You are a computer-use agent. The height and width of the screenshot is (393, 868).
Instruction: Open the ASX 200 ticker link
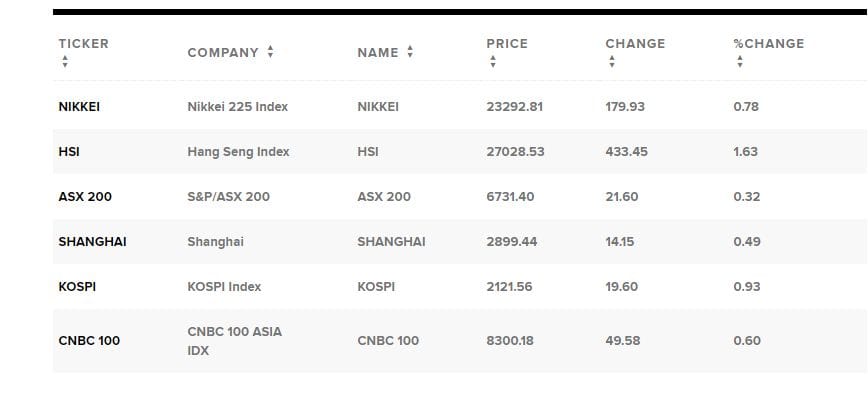pyautogui.click(x=85, y=196)
